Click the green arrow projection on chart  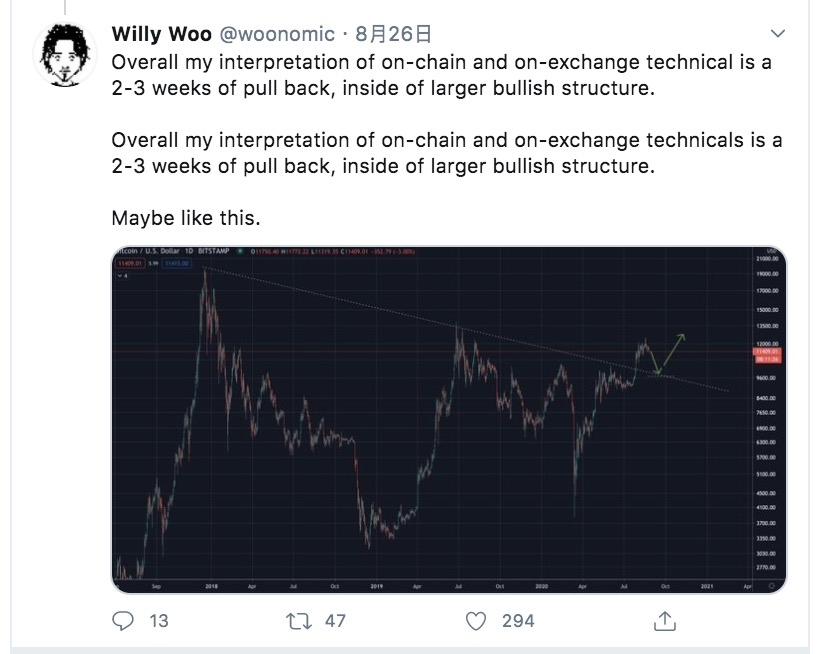(x=671, y=350)
